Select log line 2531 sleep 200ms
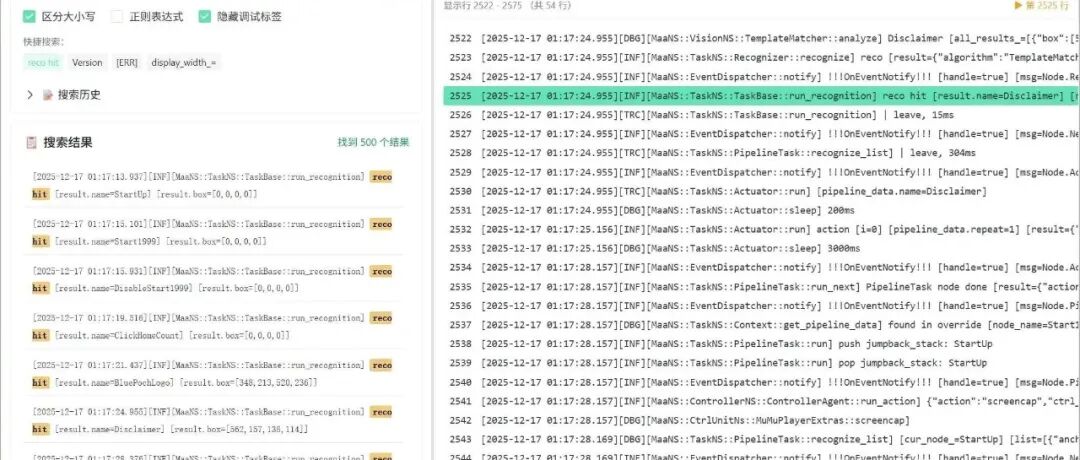1080x460 pixels. tap(762, 210)
